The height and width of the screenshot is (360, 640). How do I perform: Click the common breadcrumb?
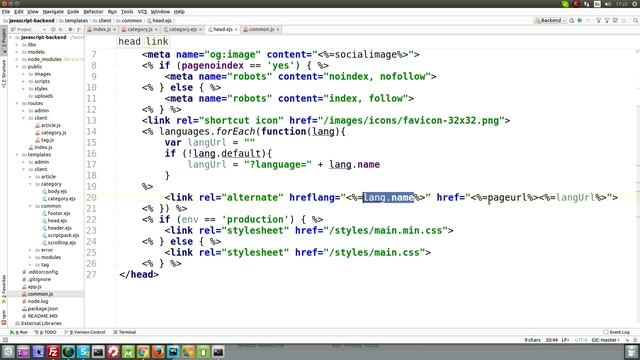coord(129,20)
